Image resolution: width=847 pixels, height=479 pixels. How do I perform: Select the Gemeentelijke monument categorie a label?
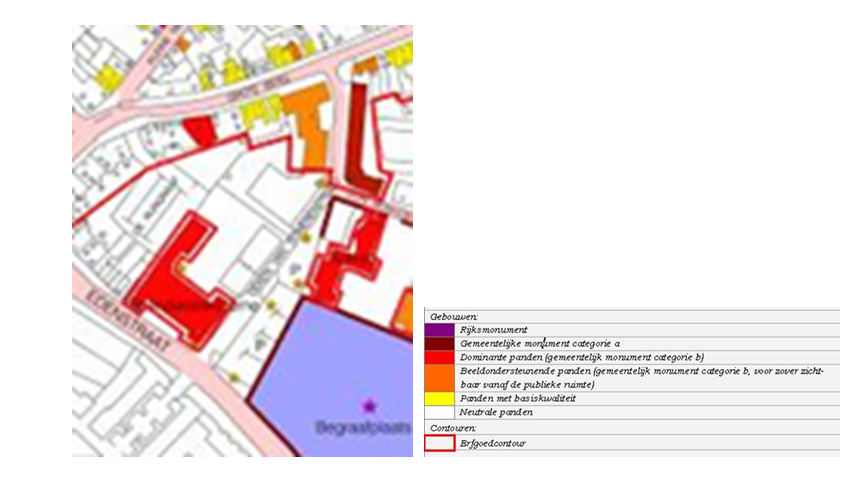[540, 343]
